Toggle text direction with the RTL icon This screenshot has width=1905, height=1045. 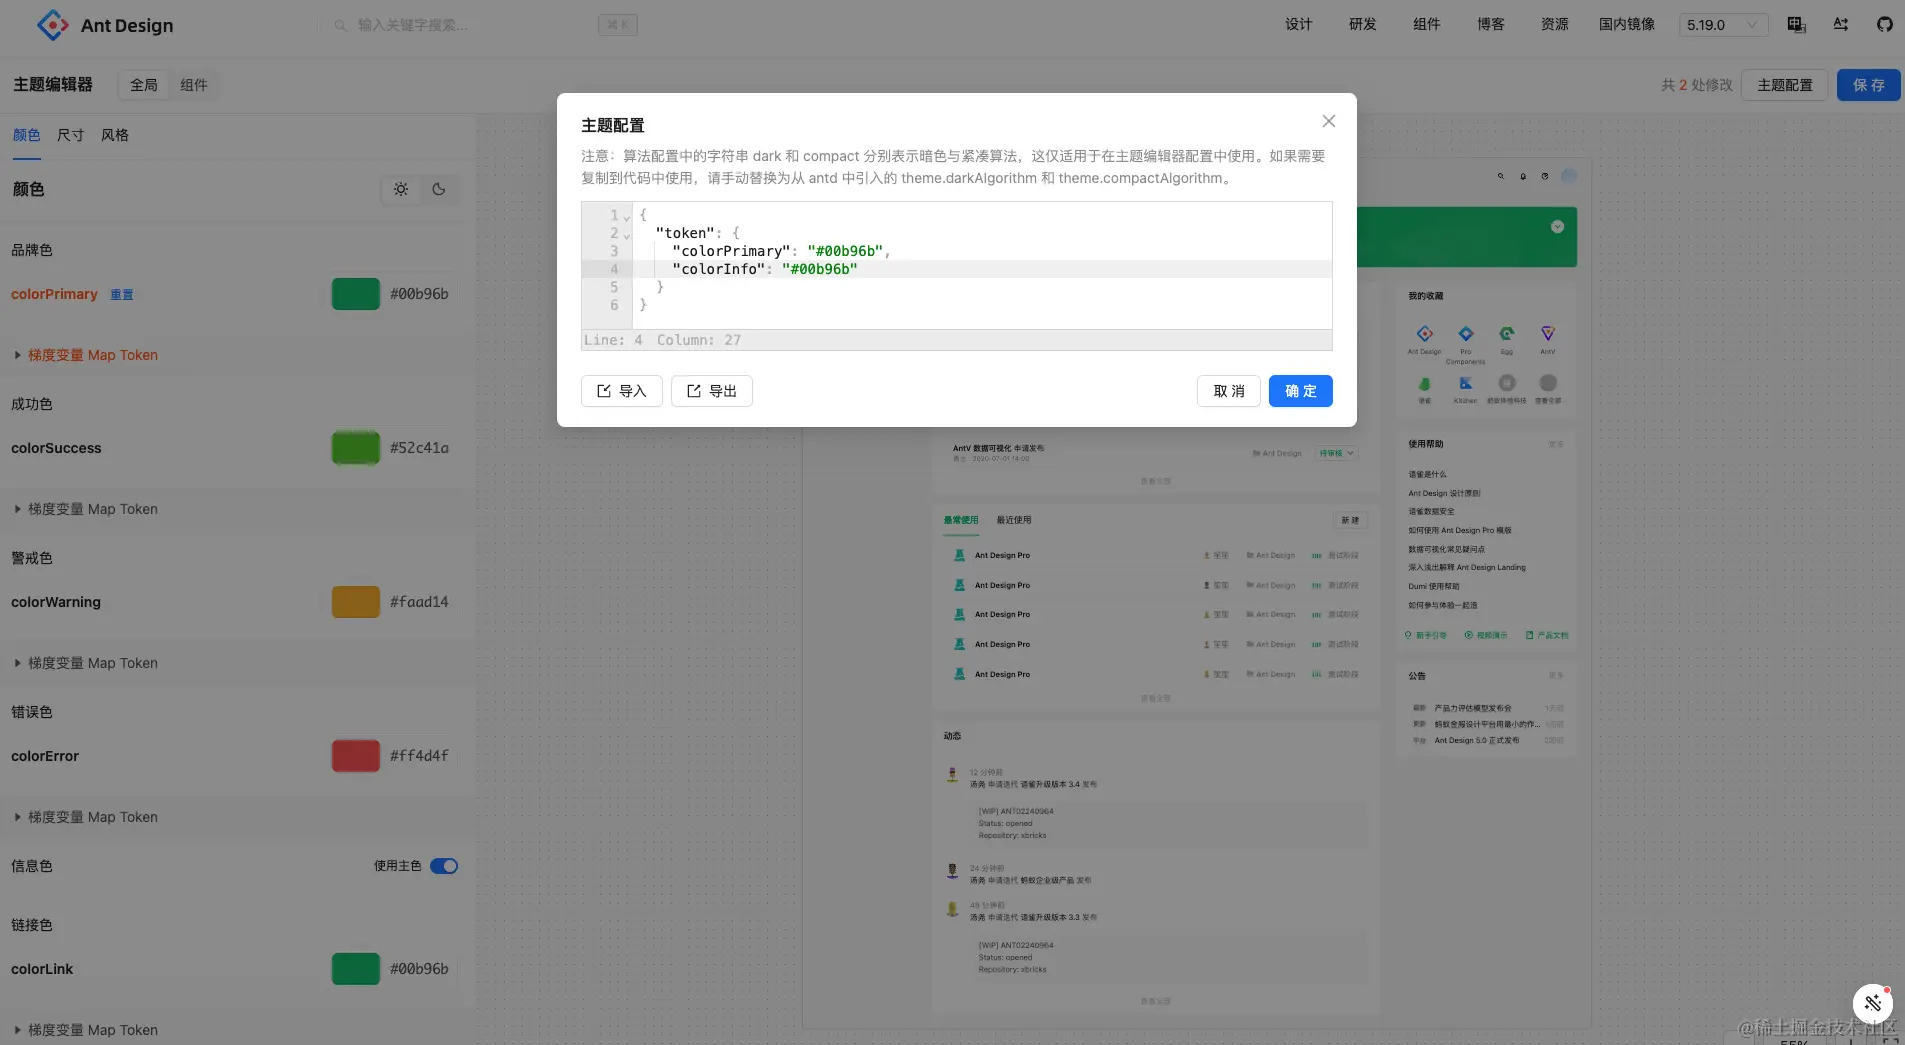coord(1841,25)
